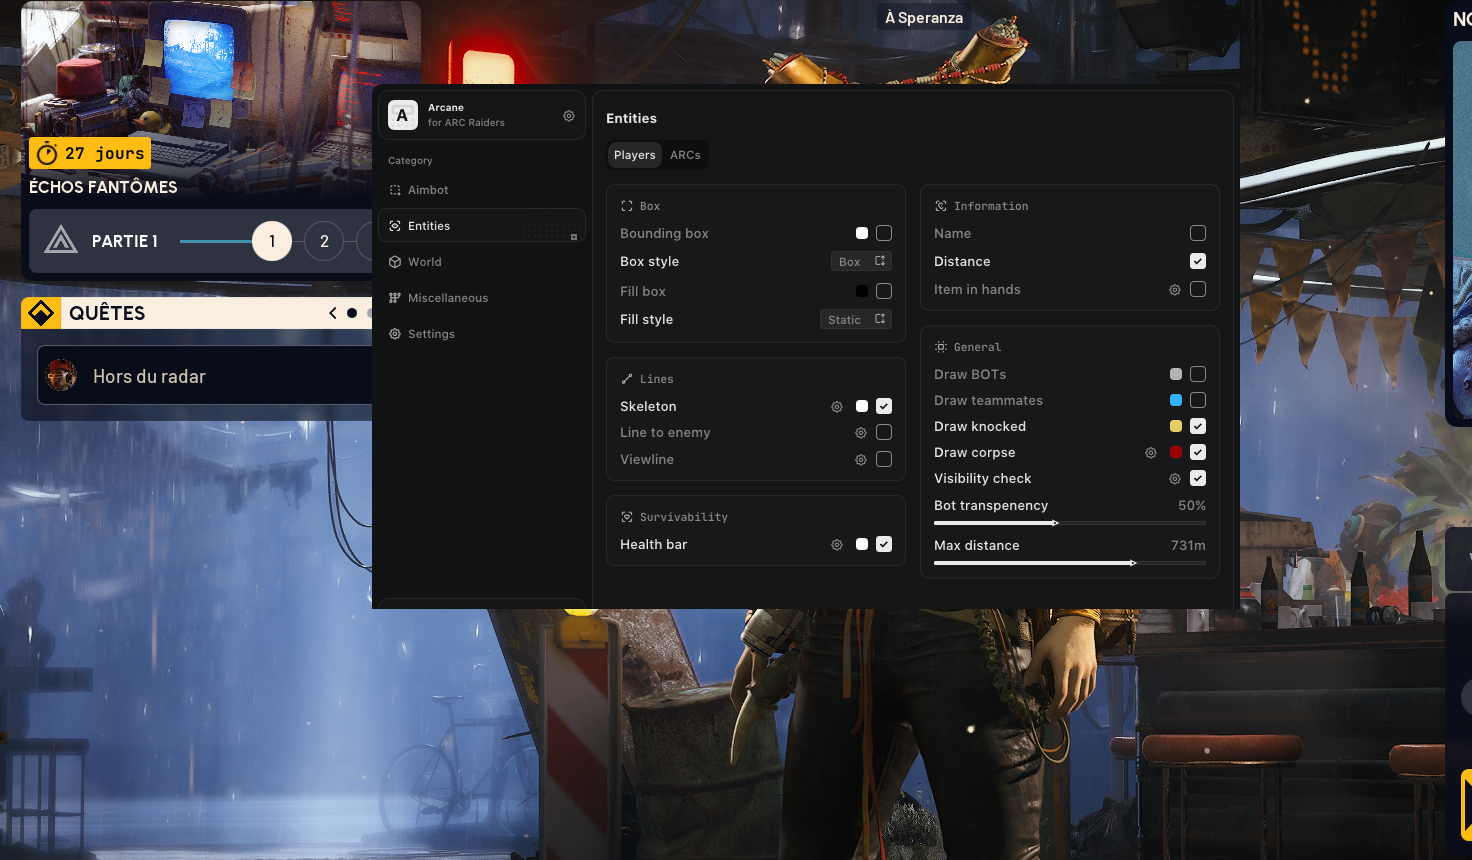This screenshot has width=1472, height=860.
Task: Open the Fill style Static dropdown
Action: pyautogui.click(x=856, y=319)
